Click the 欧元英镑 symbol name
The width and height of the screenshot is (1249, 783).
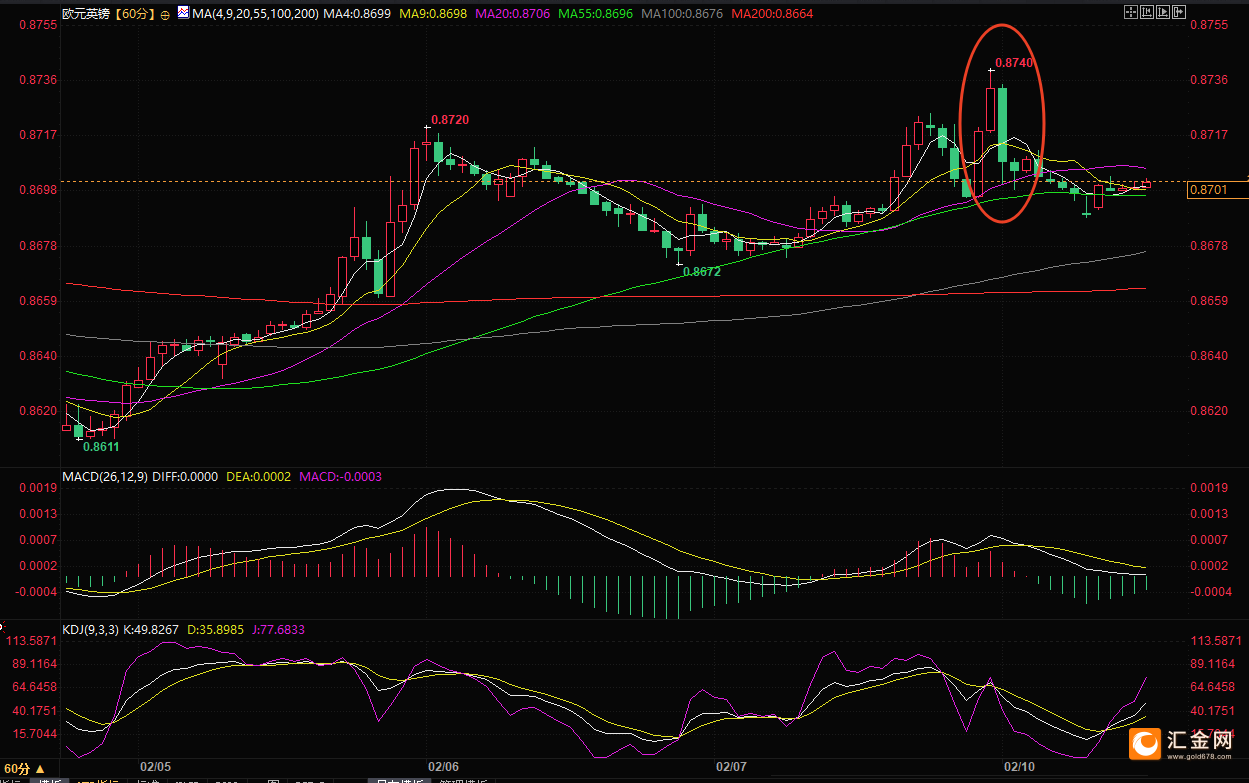[85, 14]
